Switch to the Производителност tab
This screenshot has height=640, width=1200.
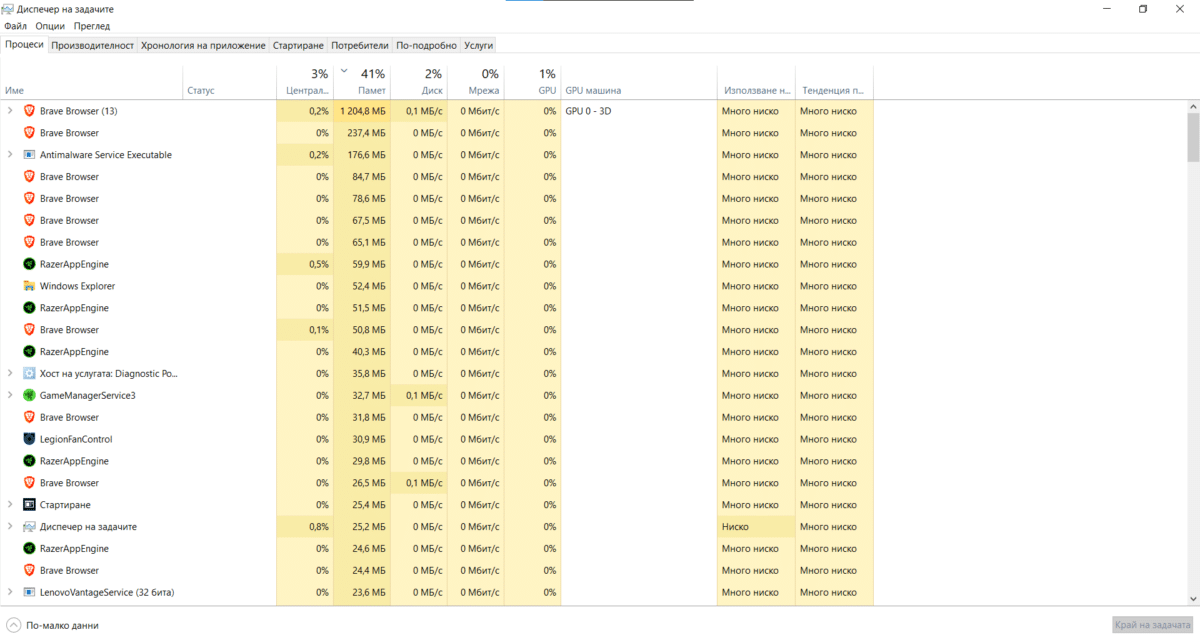pyautogui.click(x=93, y=45)
